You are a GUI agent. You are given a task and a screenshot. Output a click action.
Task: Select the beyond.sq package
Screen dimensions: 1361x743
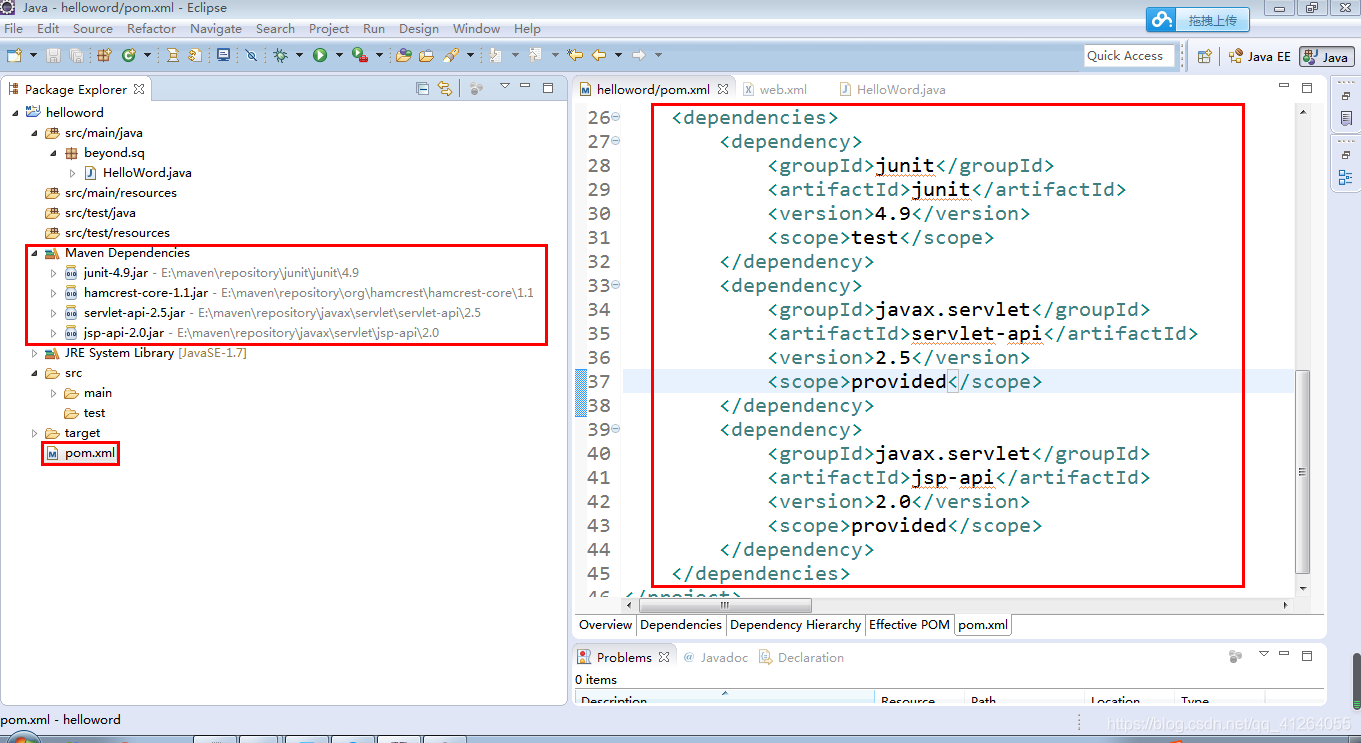pyautogui.click(x=114, y=153)
